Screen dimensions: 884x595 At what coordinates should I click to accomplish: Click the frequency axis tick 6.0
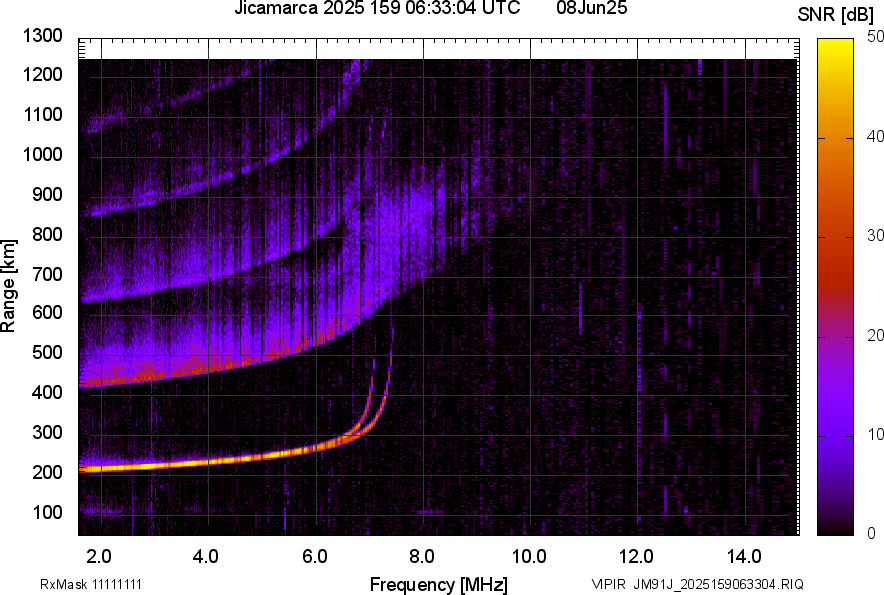(x=315, y=557)
